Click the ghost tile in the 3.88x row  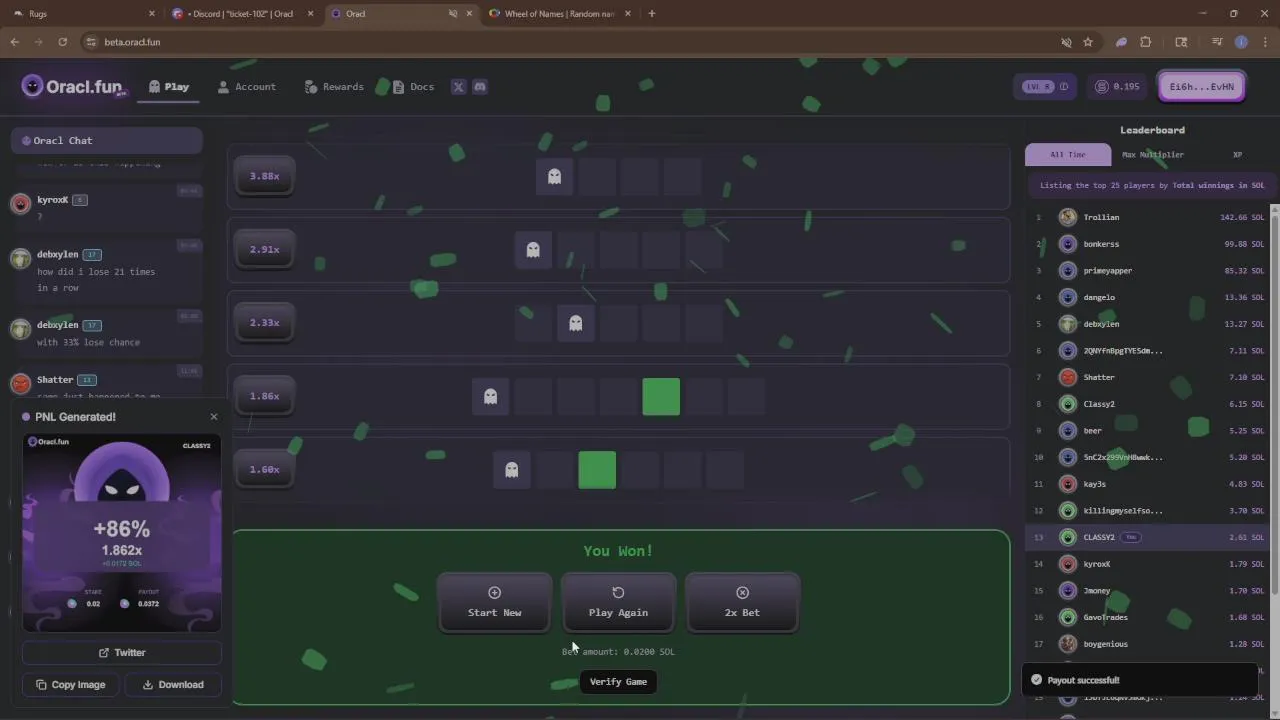tap(554, 177)
